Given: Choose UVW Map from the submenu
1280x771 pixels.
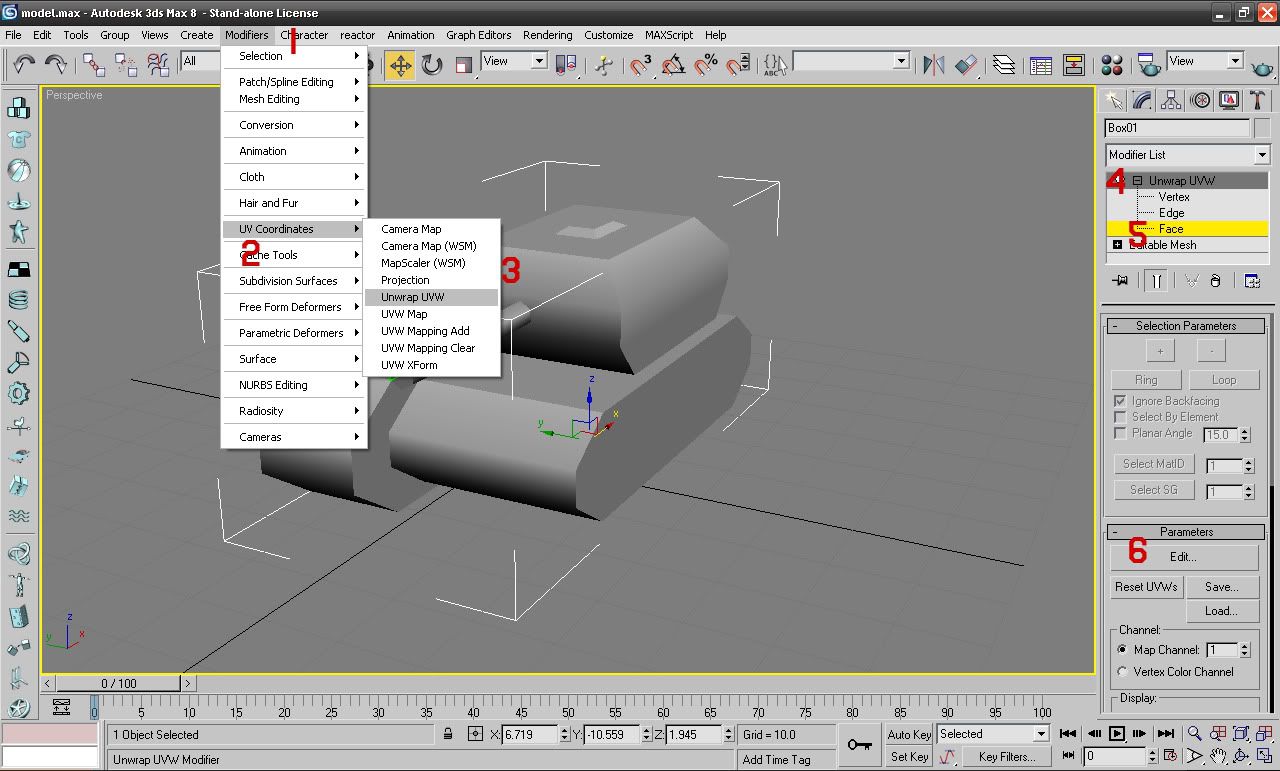Looking at the screenshot, I should 431,314.
